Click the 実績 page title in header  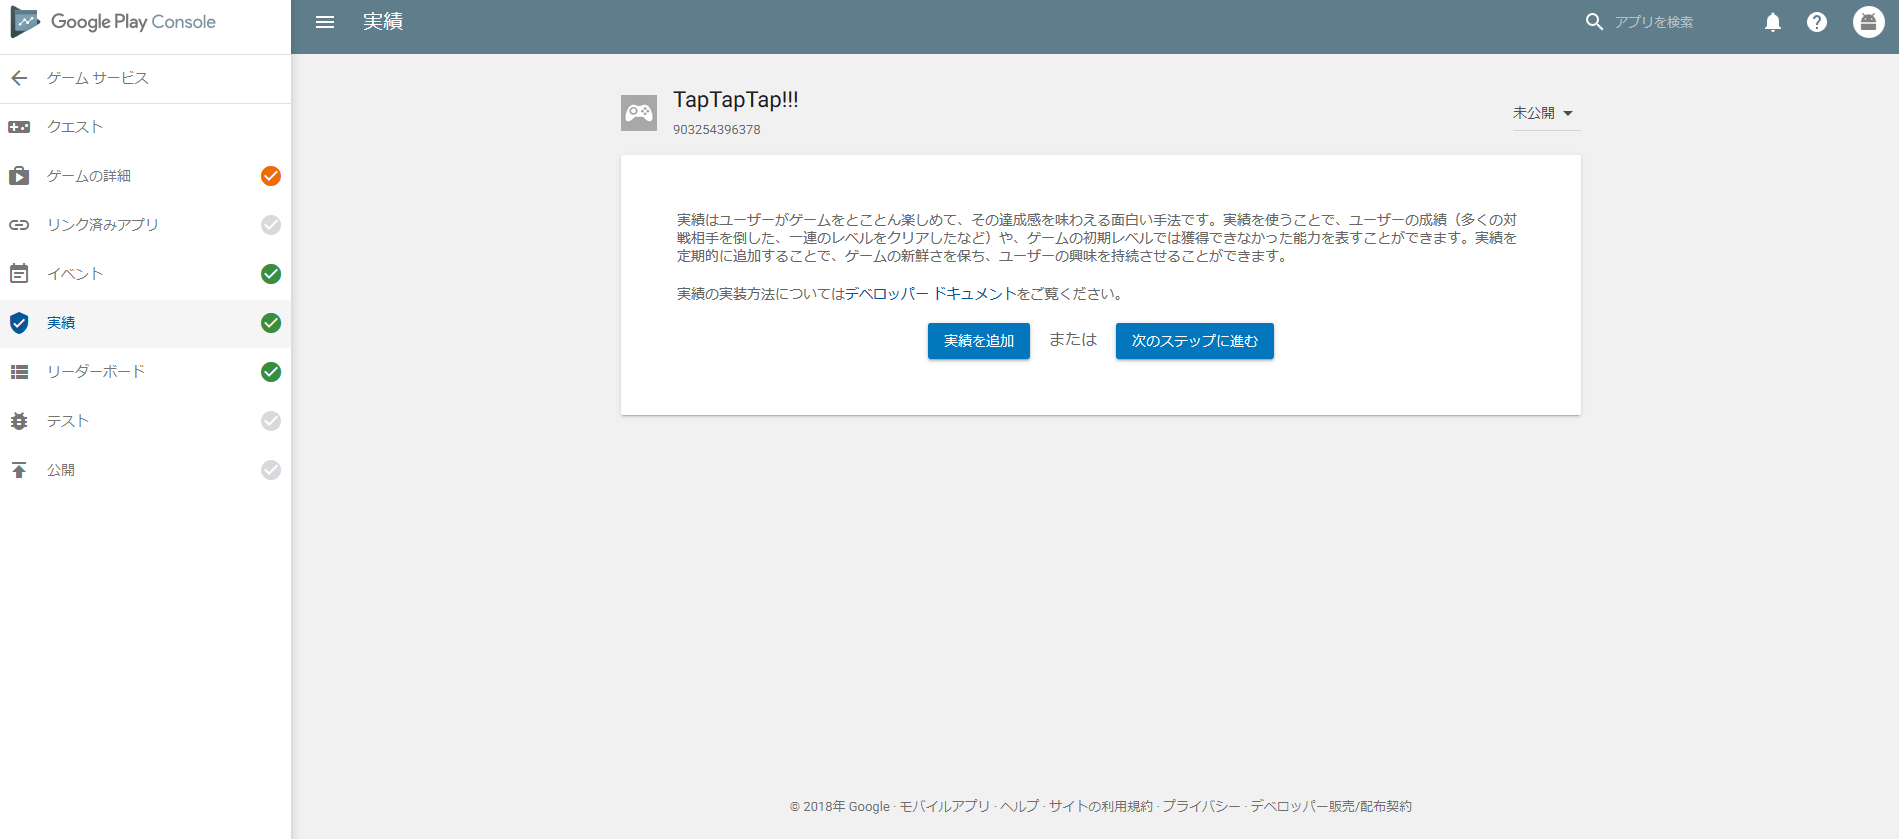coord(383,22)
